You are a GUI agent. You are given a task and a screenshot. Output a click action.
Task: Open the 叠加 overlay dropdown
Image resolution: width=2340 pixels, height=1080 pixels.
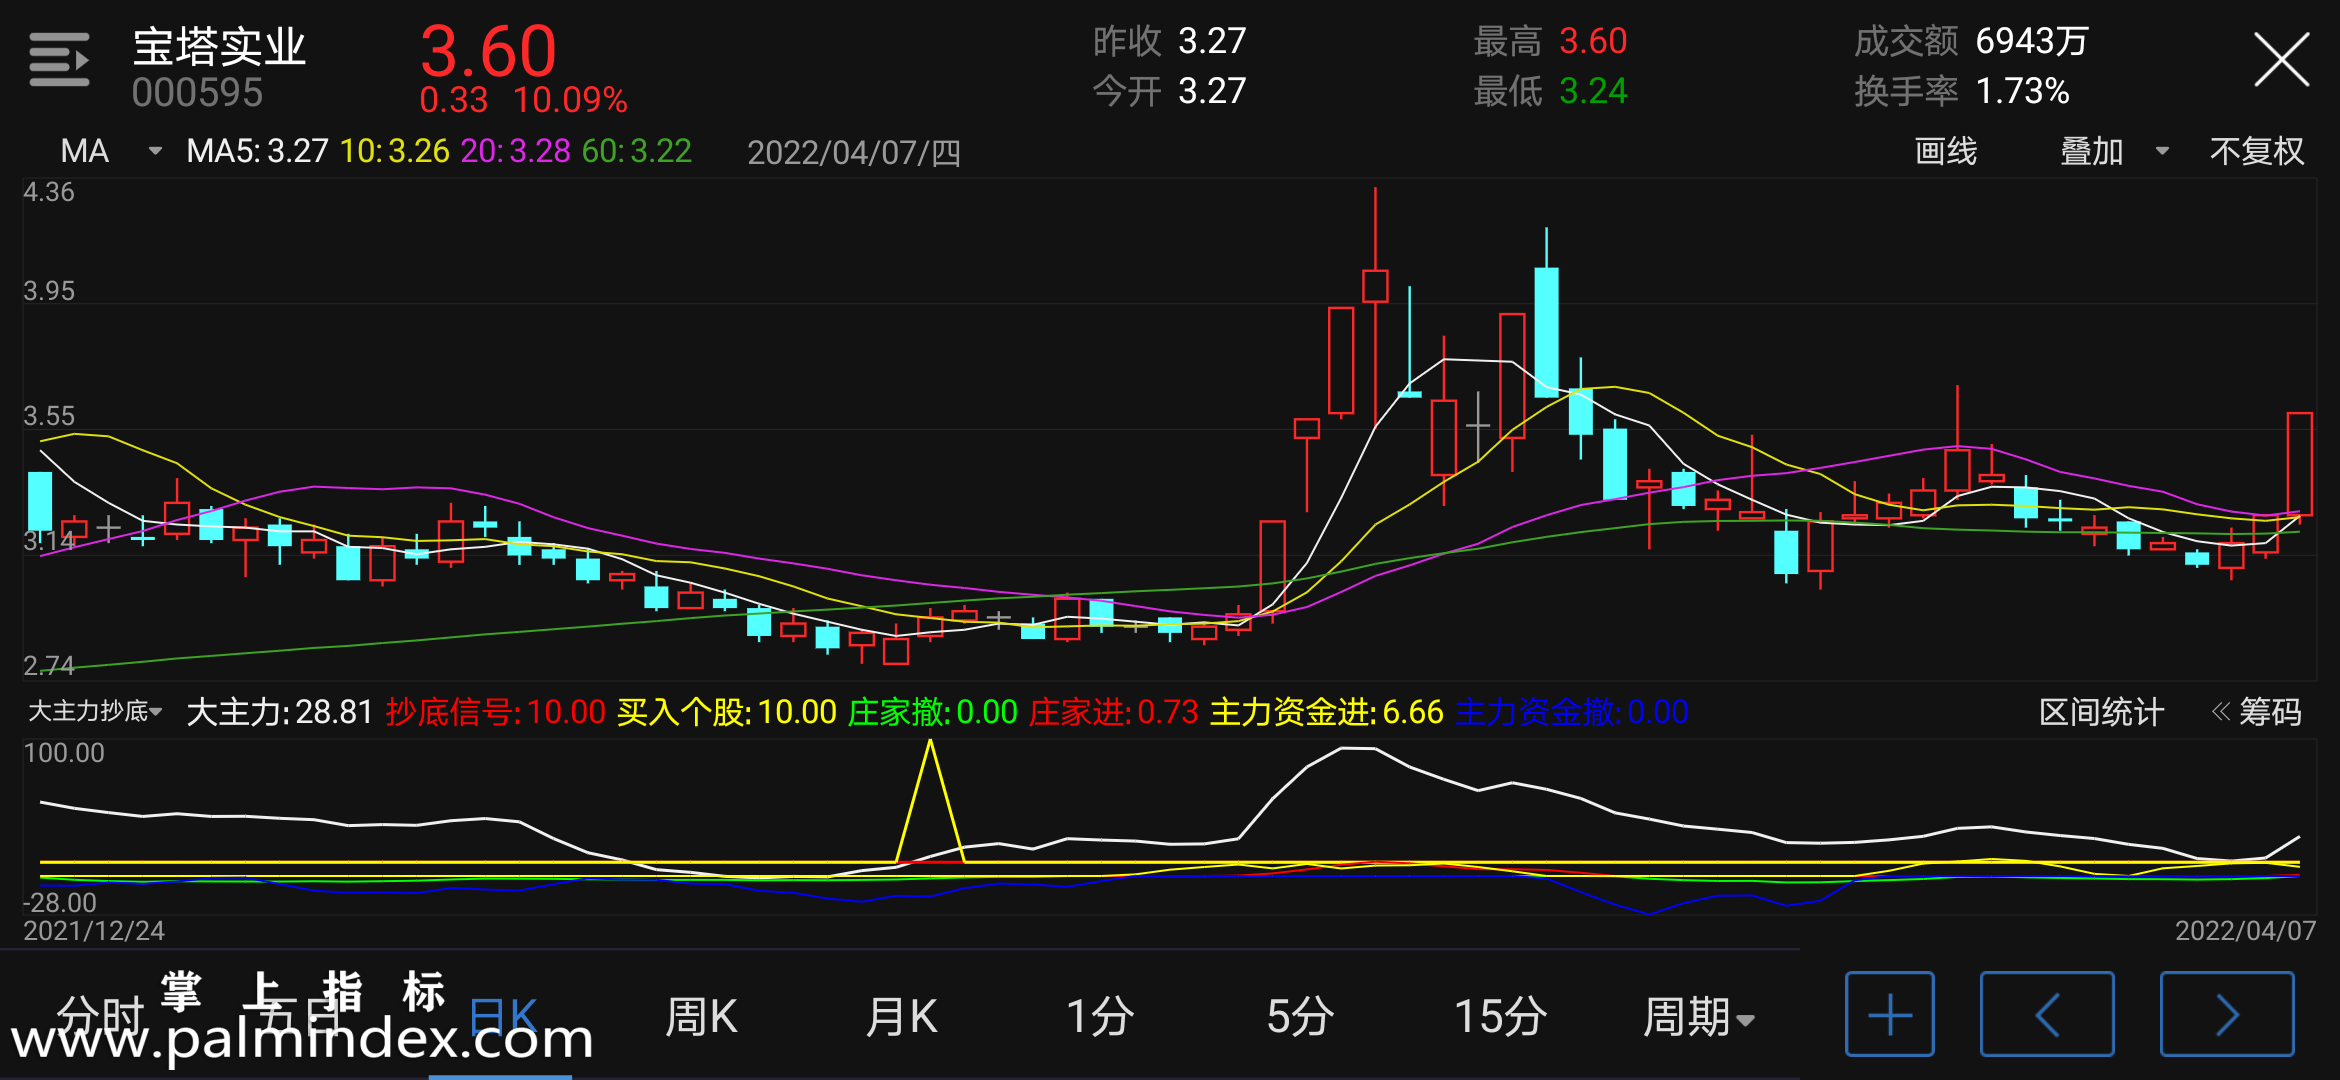tap(2114, 151)
